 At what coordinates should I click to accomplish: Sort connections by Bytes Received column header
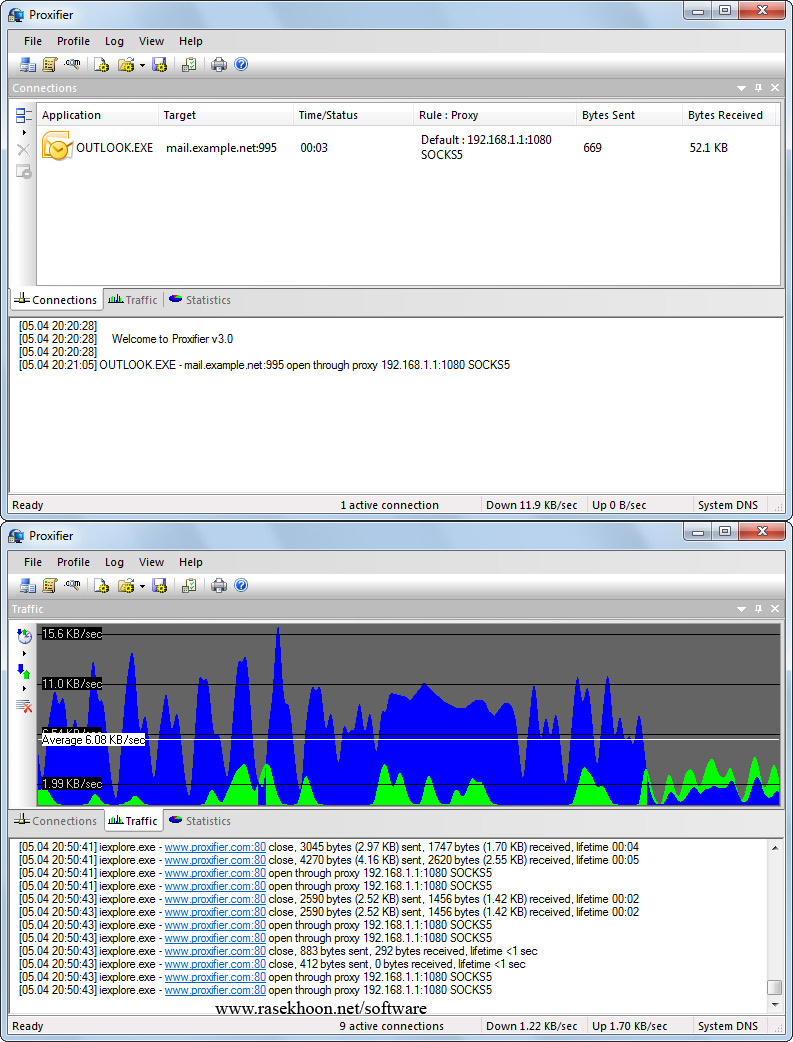point(729,115)
